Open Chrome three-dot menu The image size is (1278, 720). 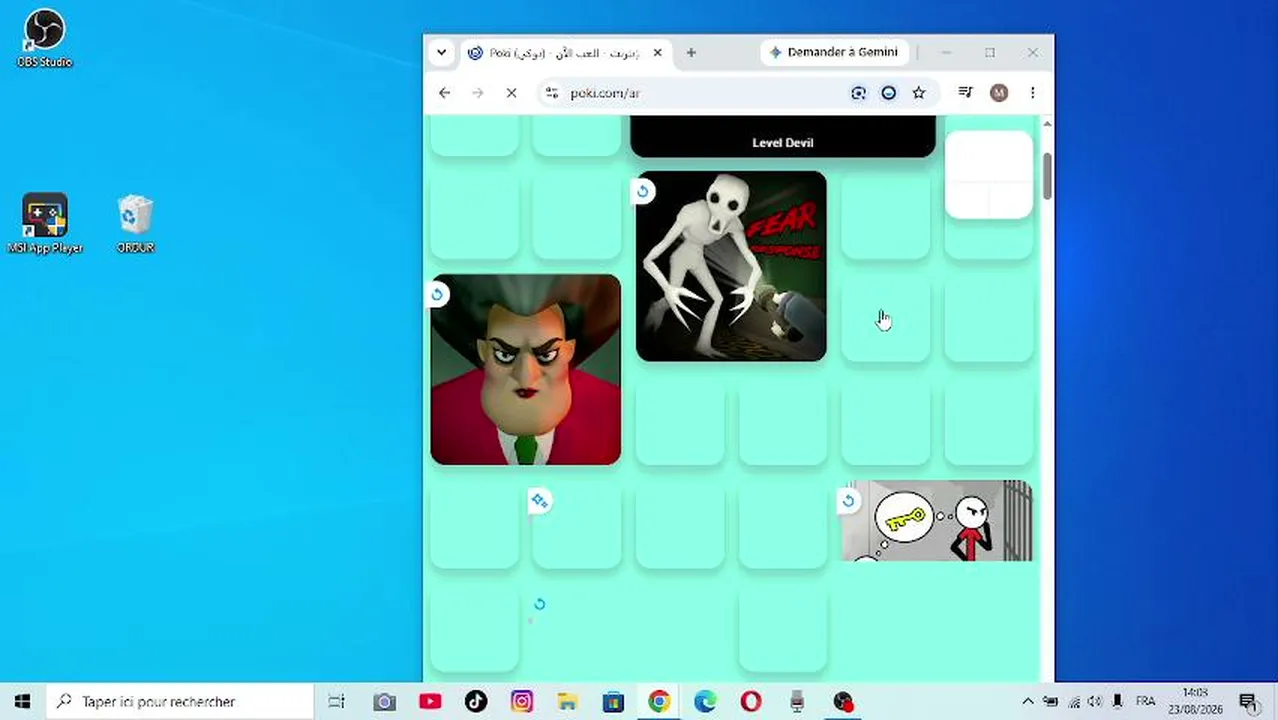1032,93
